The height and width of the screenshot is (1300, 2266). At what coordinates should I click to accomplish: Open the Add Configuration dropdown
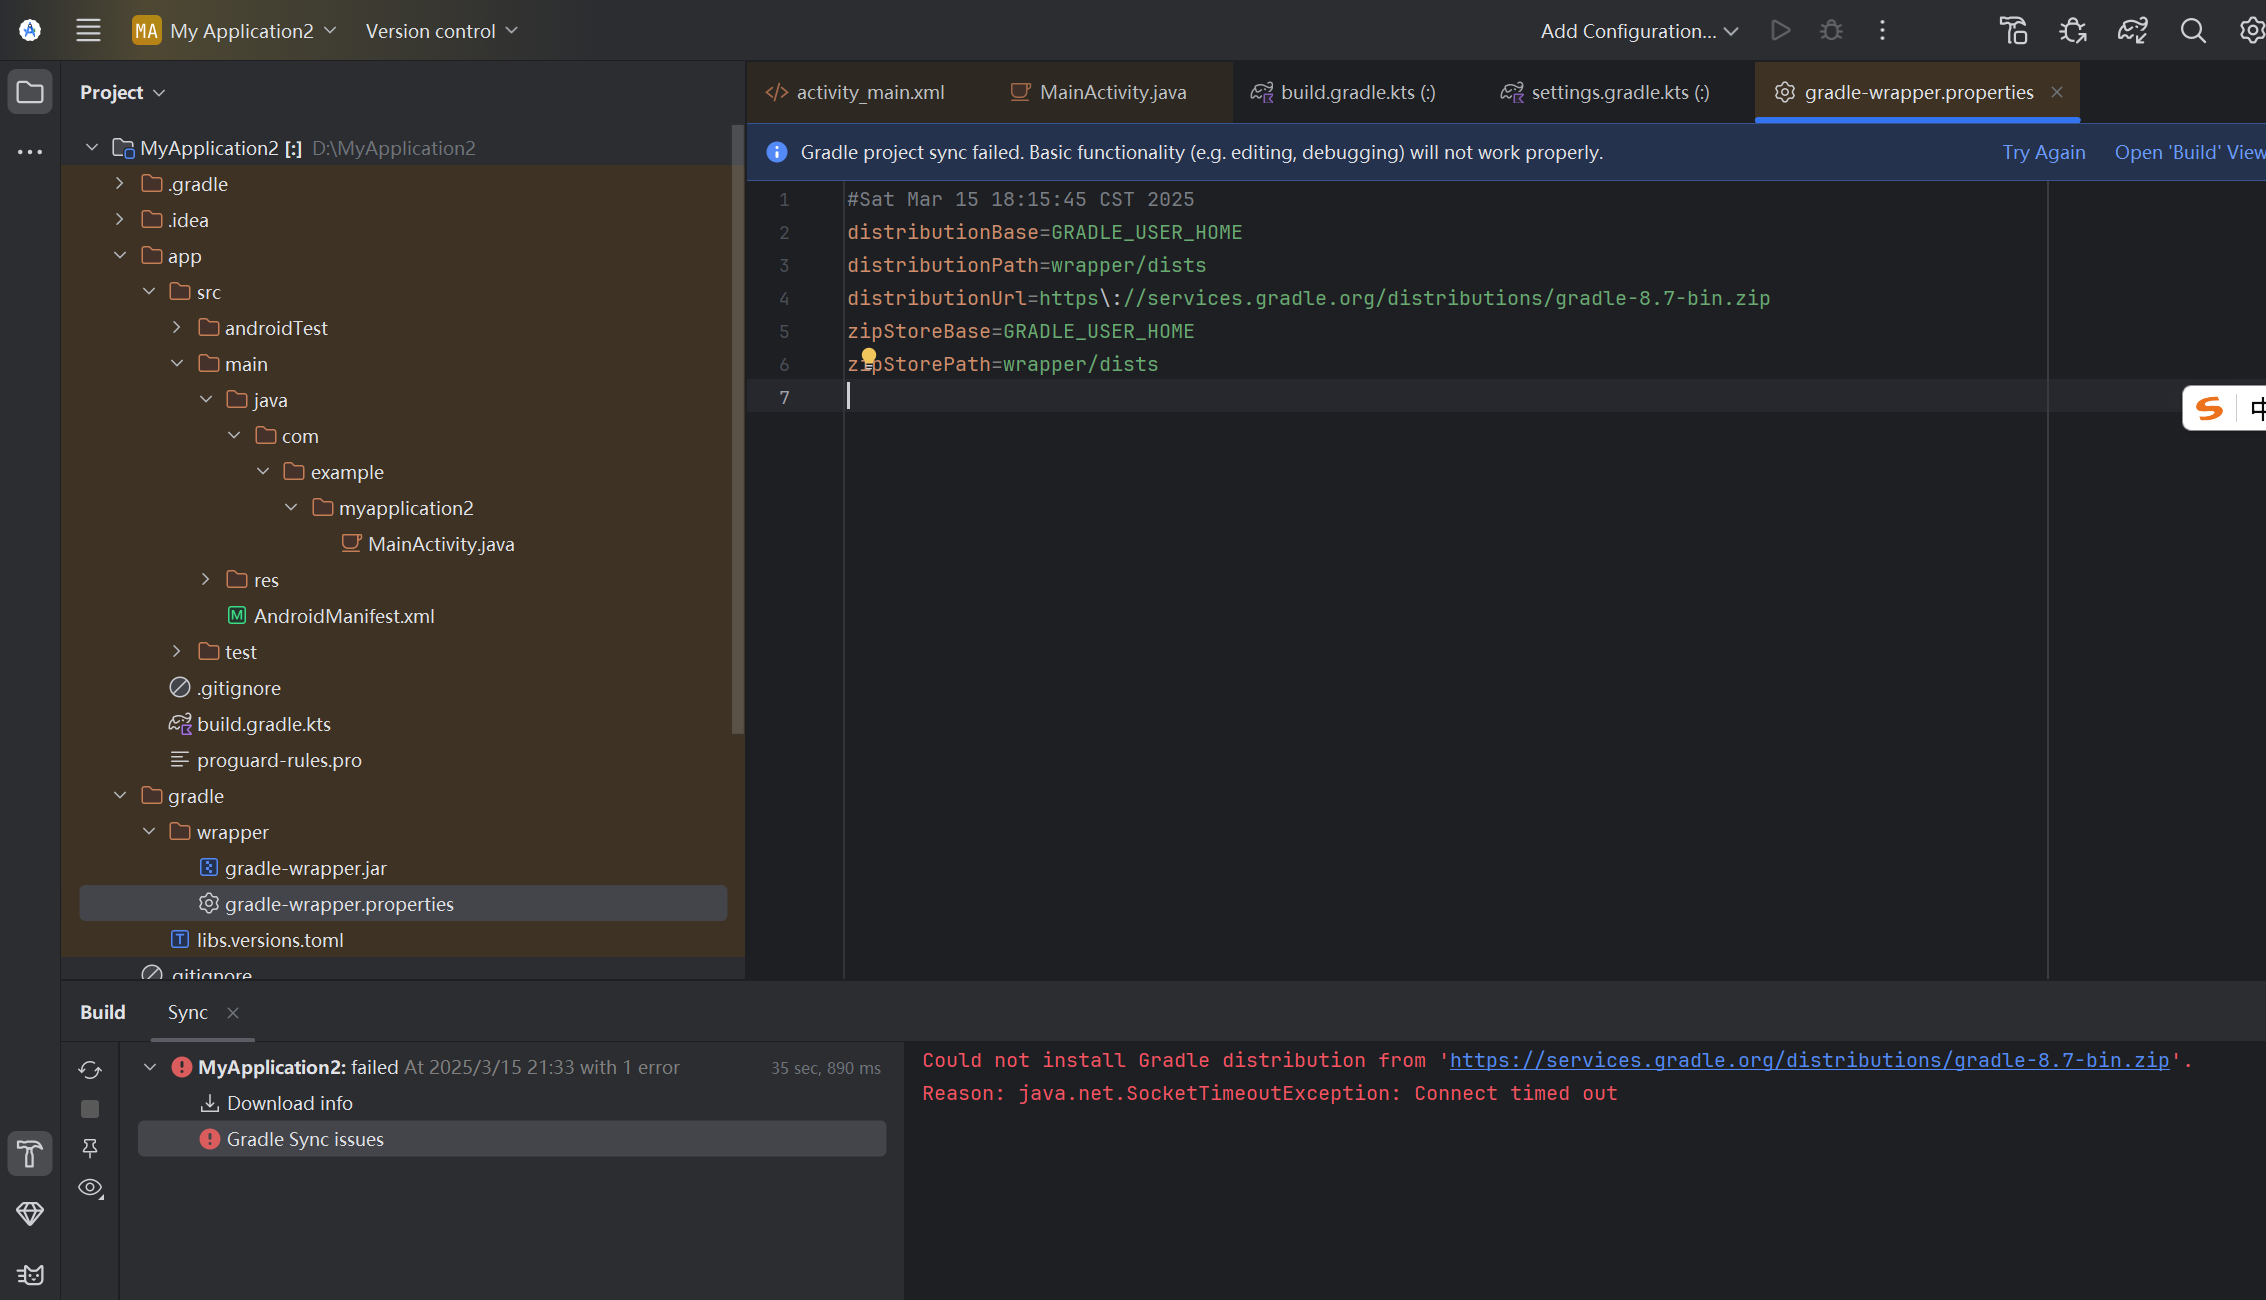pos(1638,31)
